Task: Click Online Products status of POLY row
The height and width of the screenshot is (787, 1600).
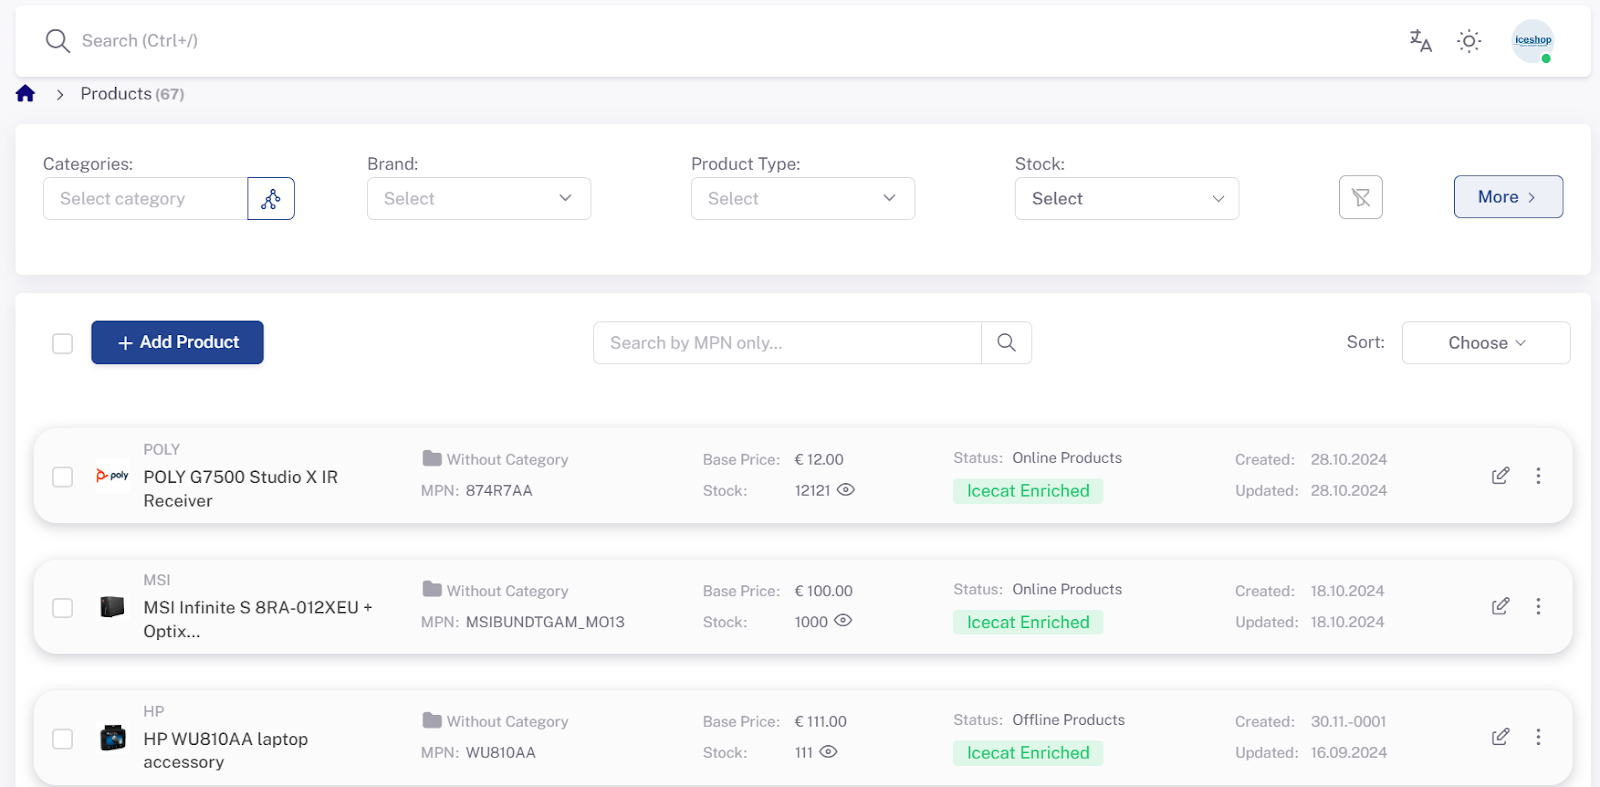Action: 1067,458
